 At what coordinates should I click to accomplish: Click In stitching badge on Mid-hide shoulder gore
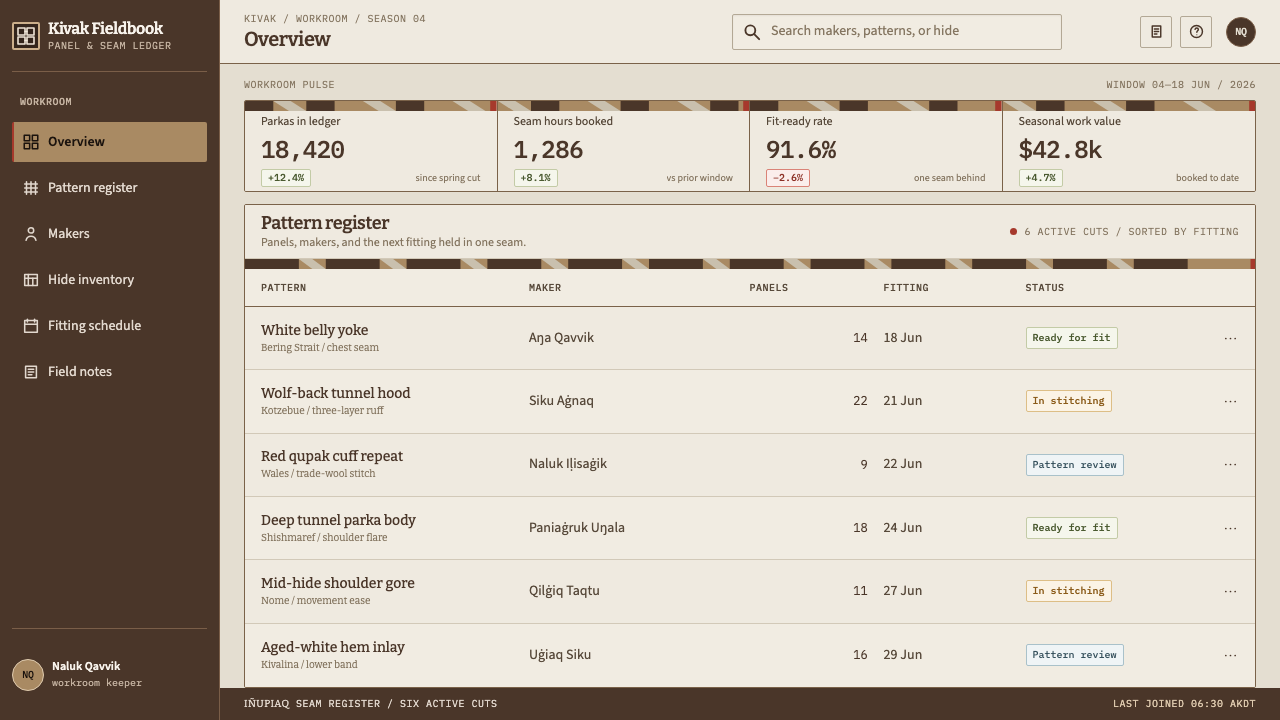1068,591
